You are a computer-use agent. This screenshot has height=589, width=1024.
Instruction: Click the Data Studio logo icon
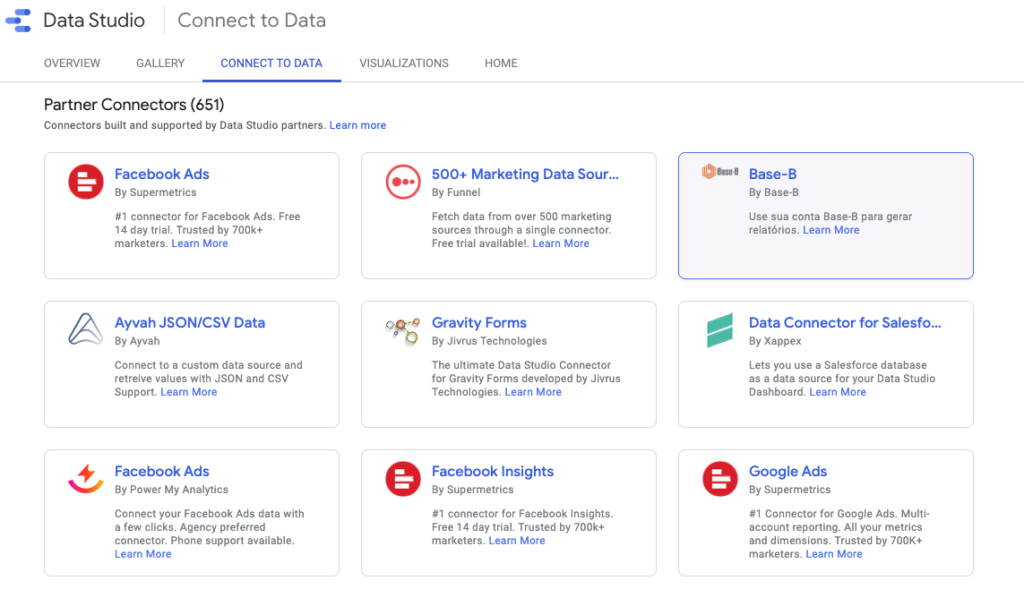18,20
